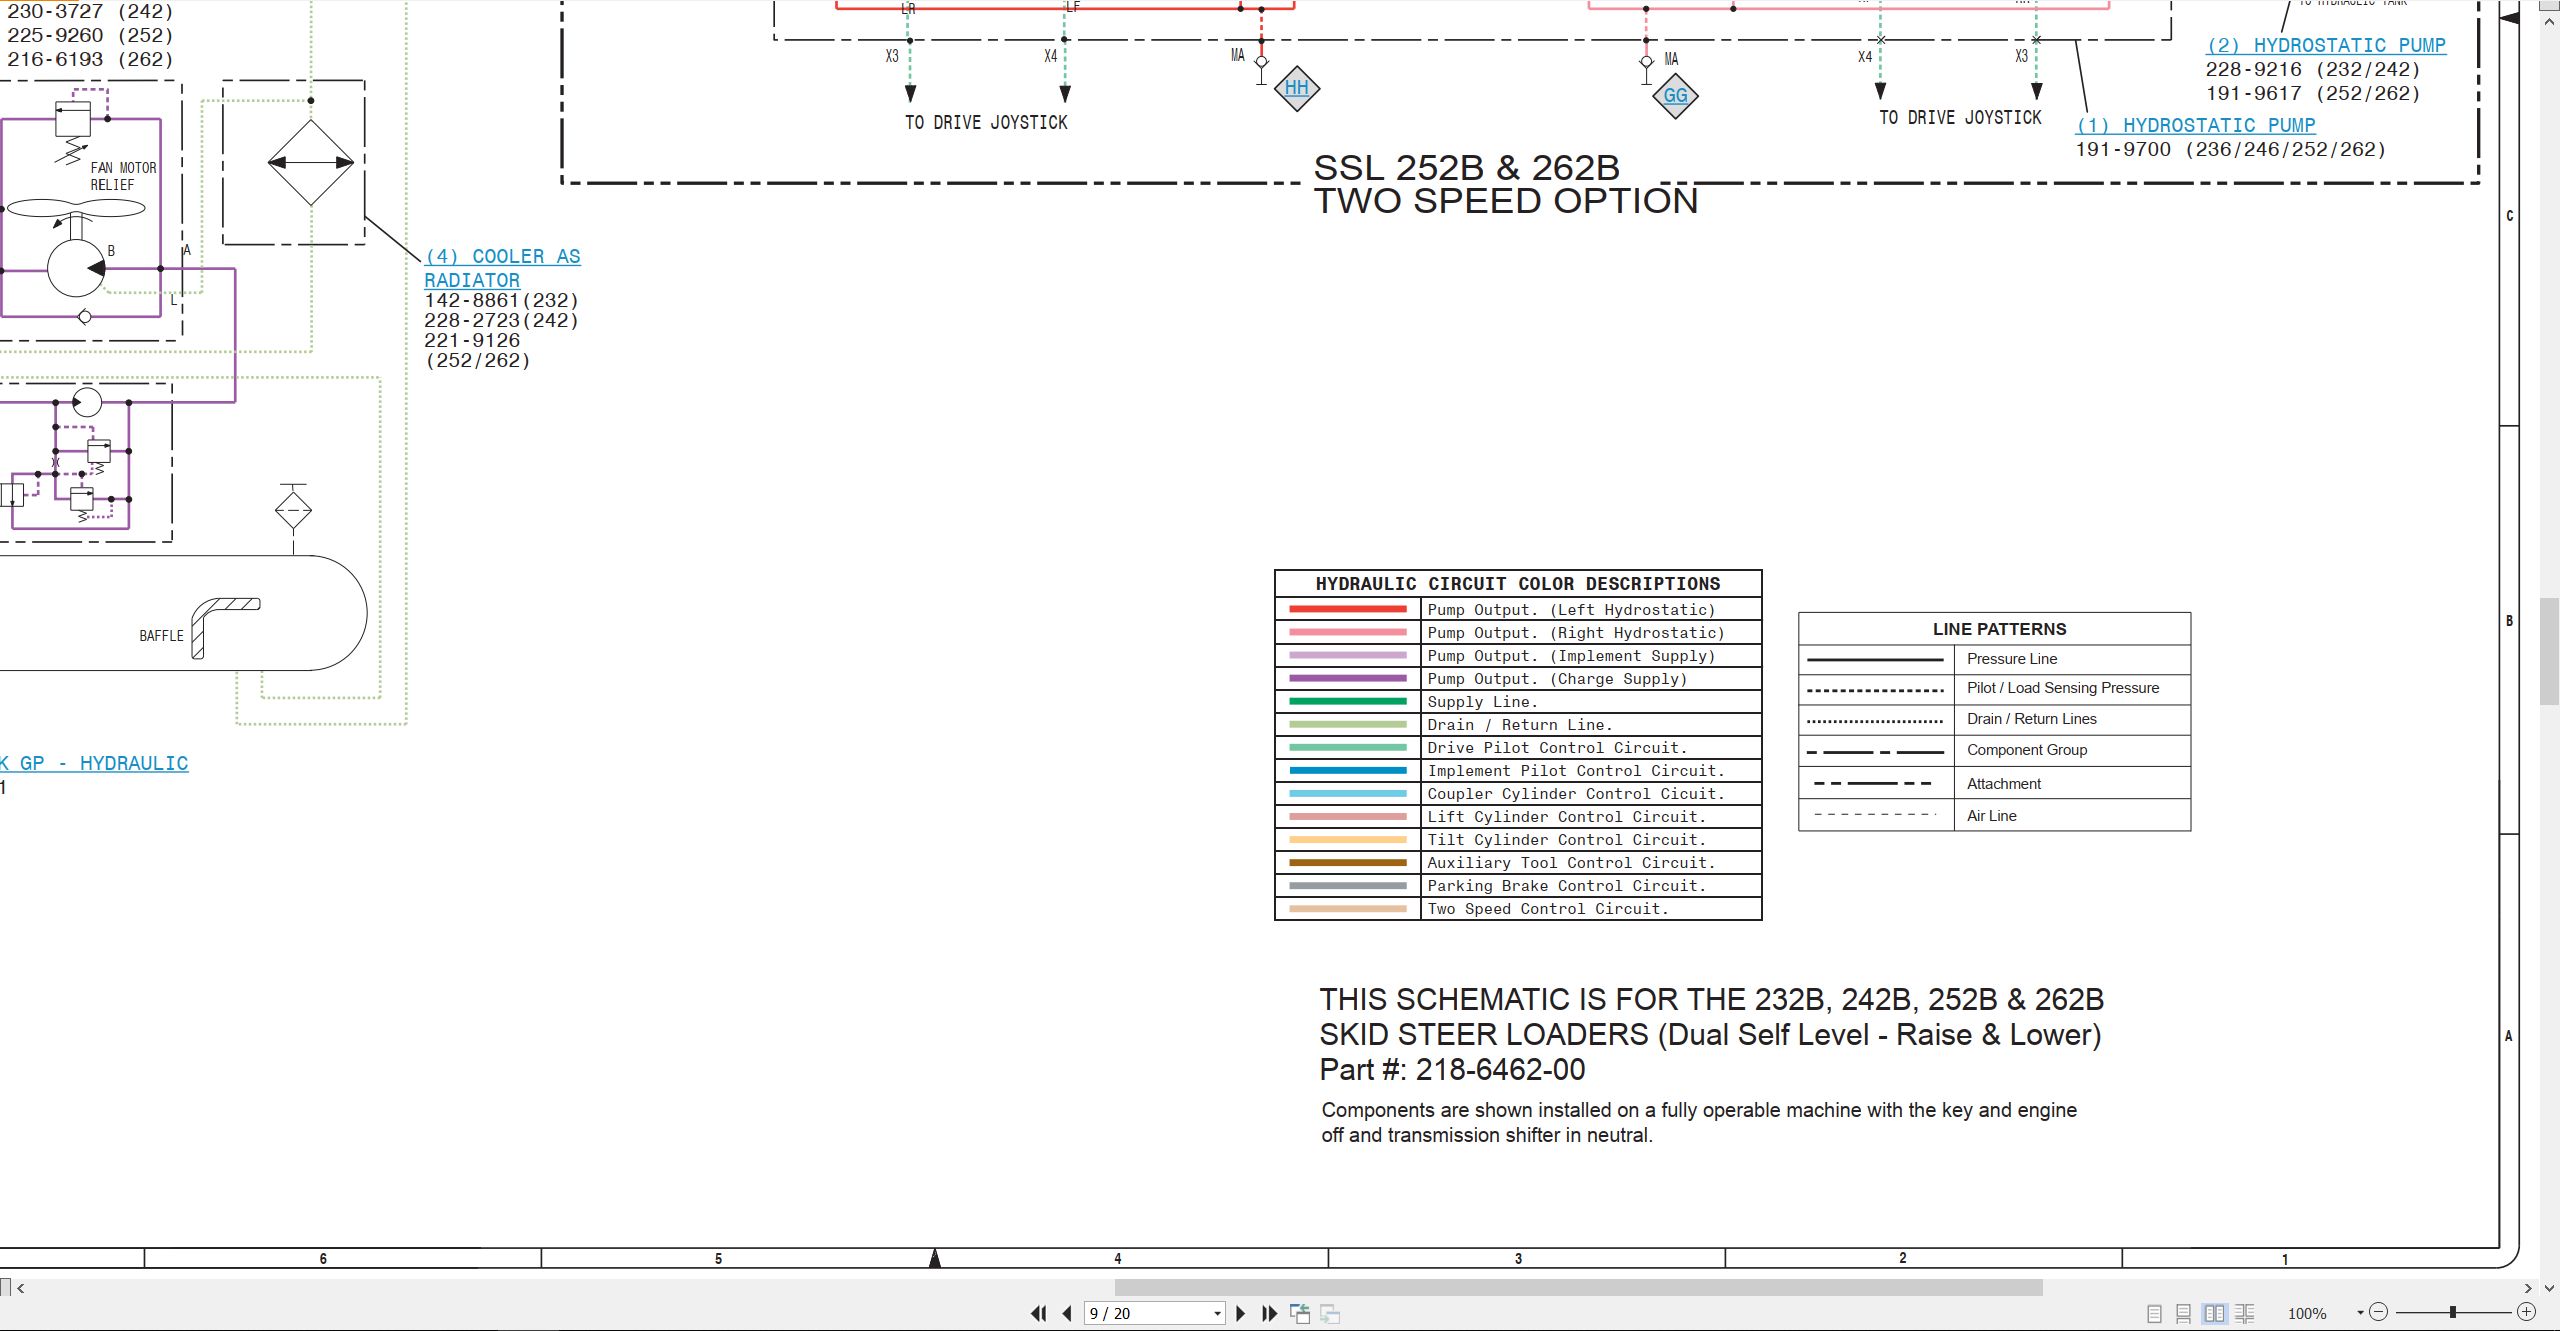
Task: Click the pink Right Hydrostatic color swatch
Action: tap(1348, 632)
